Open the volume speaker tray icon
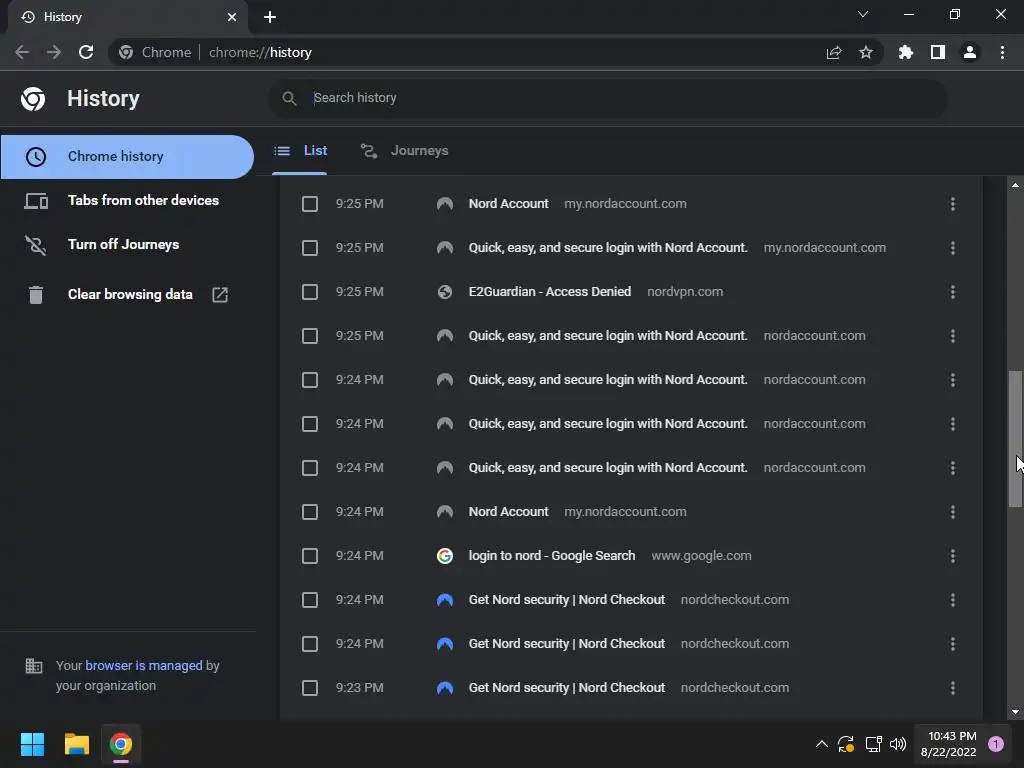This screenshot has width=1024, height=768. [x=898, y=744]
